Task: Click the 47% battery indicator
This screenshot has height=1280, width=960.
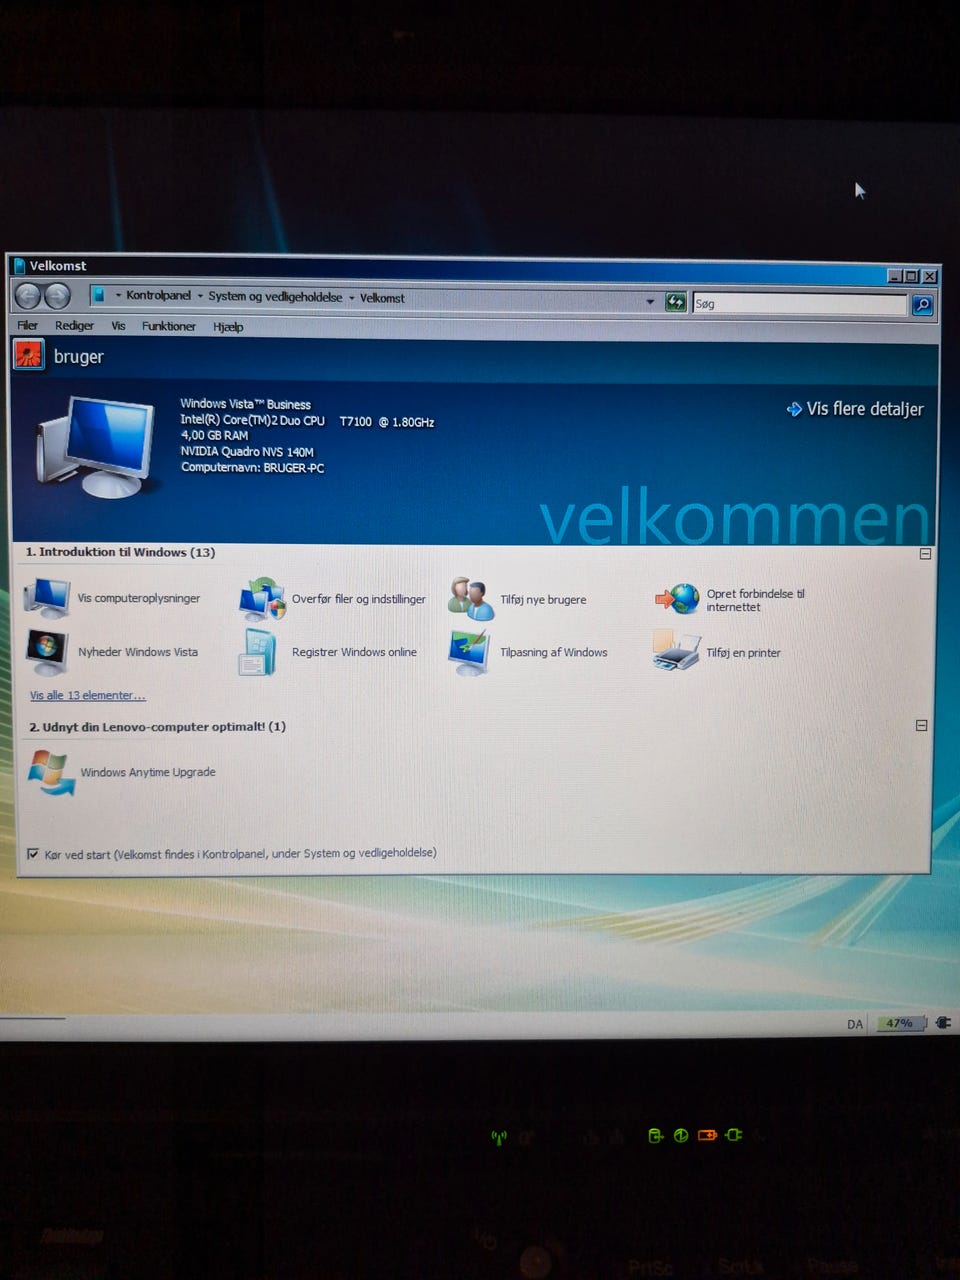Action: (x=900, y=1023)
